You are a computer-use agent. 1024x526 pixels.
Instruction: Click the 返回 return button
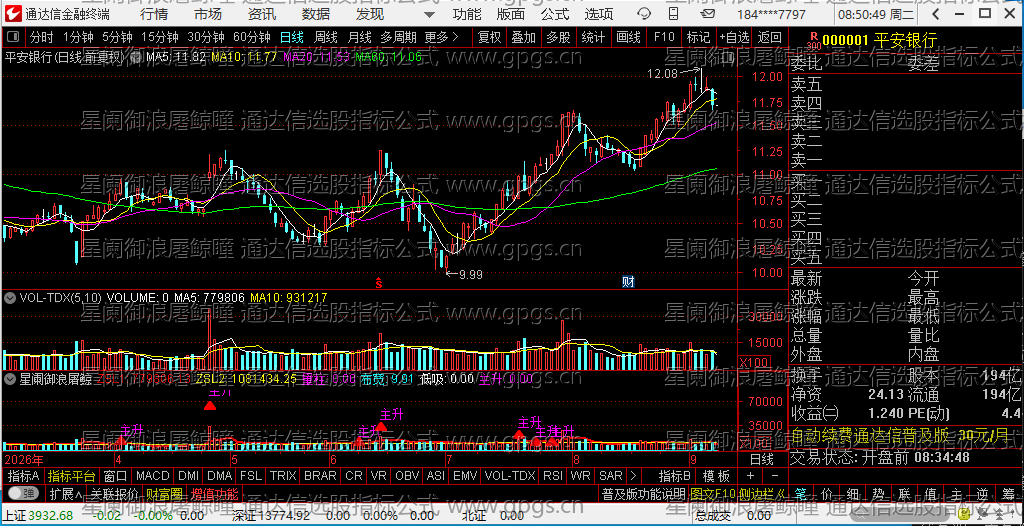(770, 37)
